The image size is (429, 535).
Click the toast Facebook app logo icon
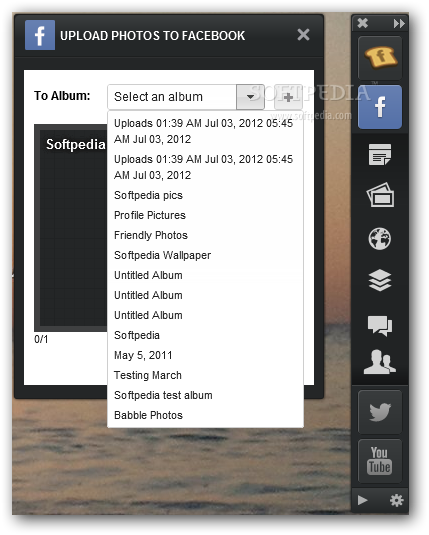coord(380,58)
